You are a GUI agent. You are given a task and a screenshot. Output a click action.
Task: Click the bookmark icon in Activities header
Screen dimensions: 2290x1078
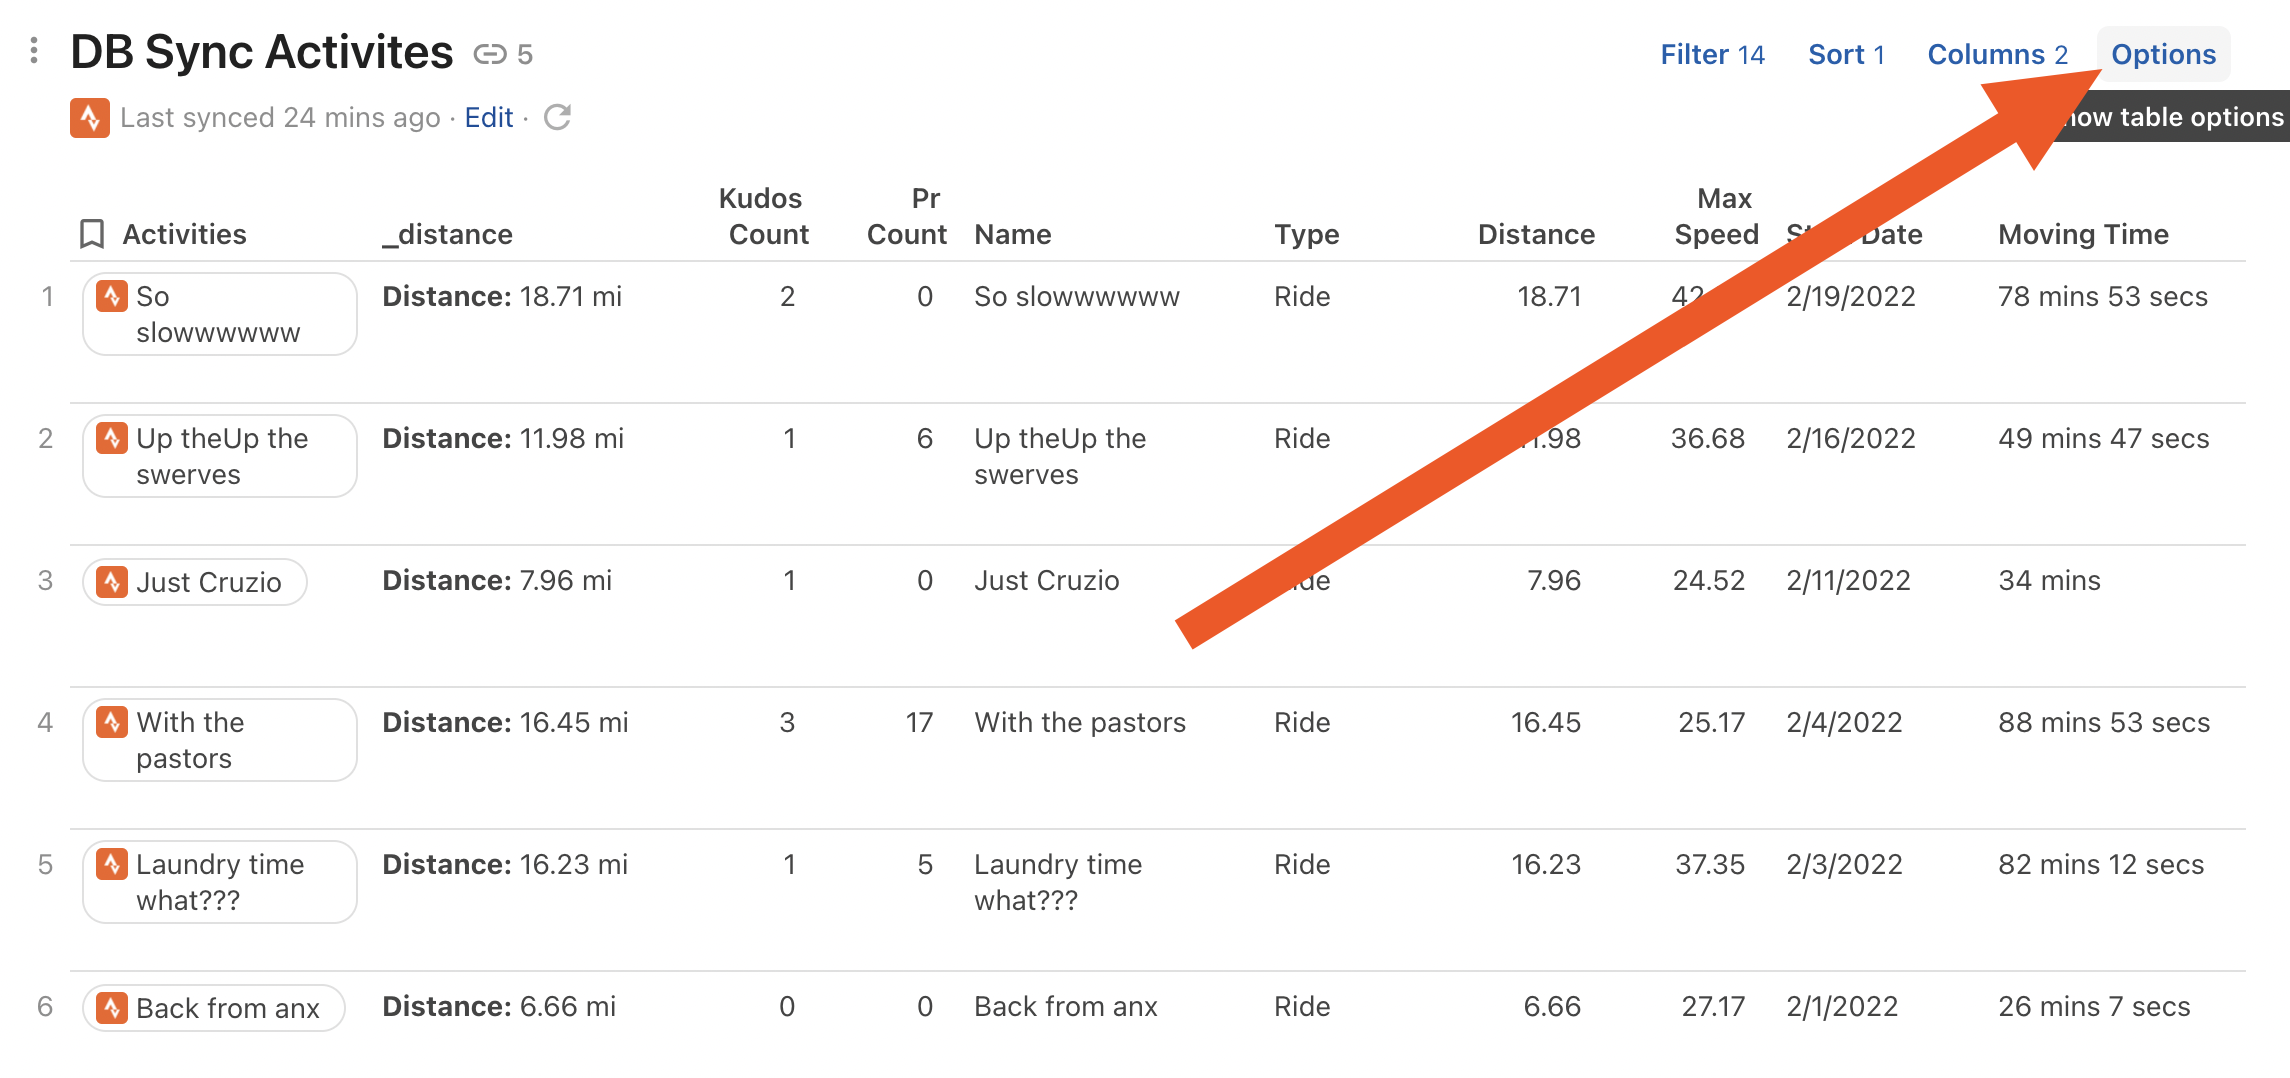point(92,234)
